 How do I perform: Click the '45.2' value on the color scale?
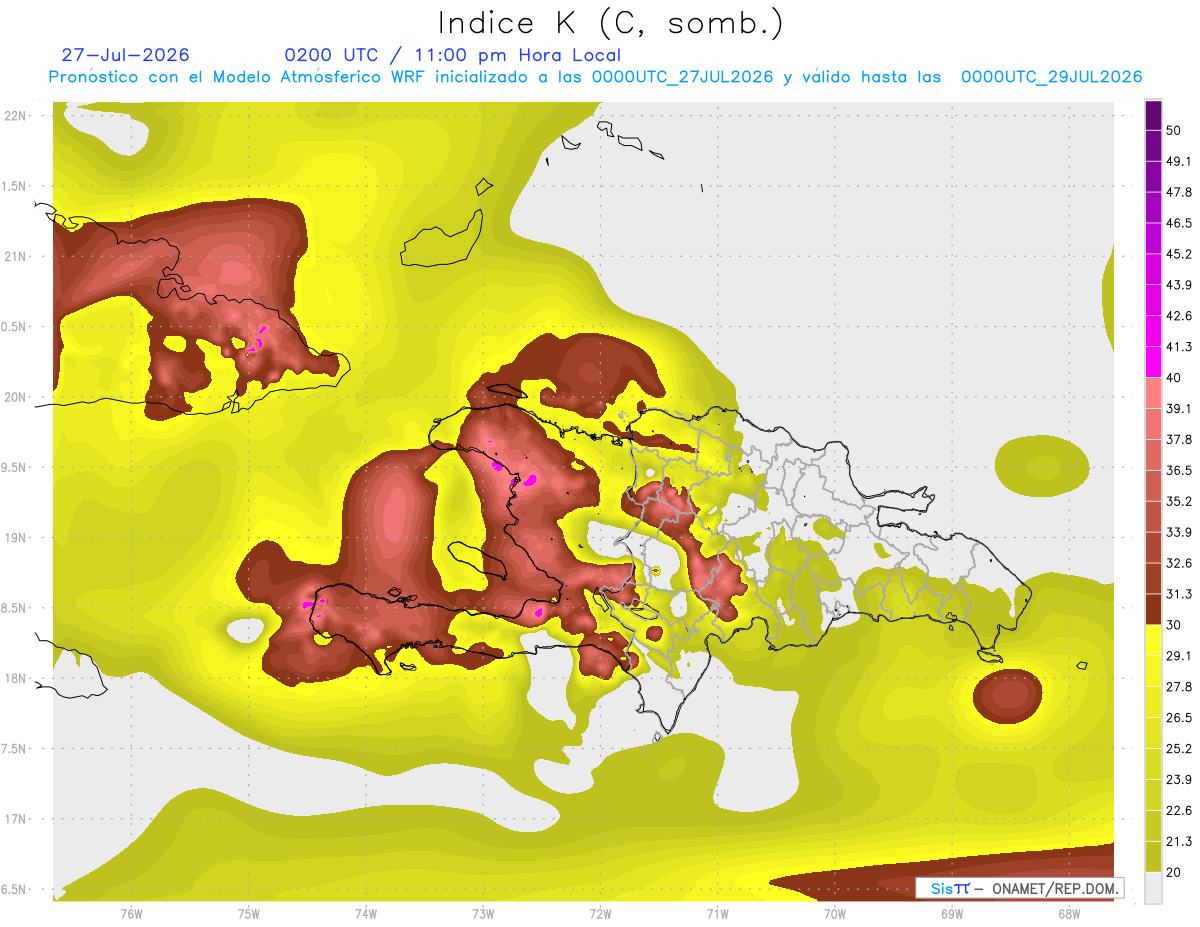1179,254
